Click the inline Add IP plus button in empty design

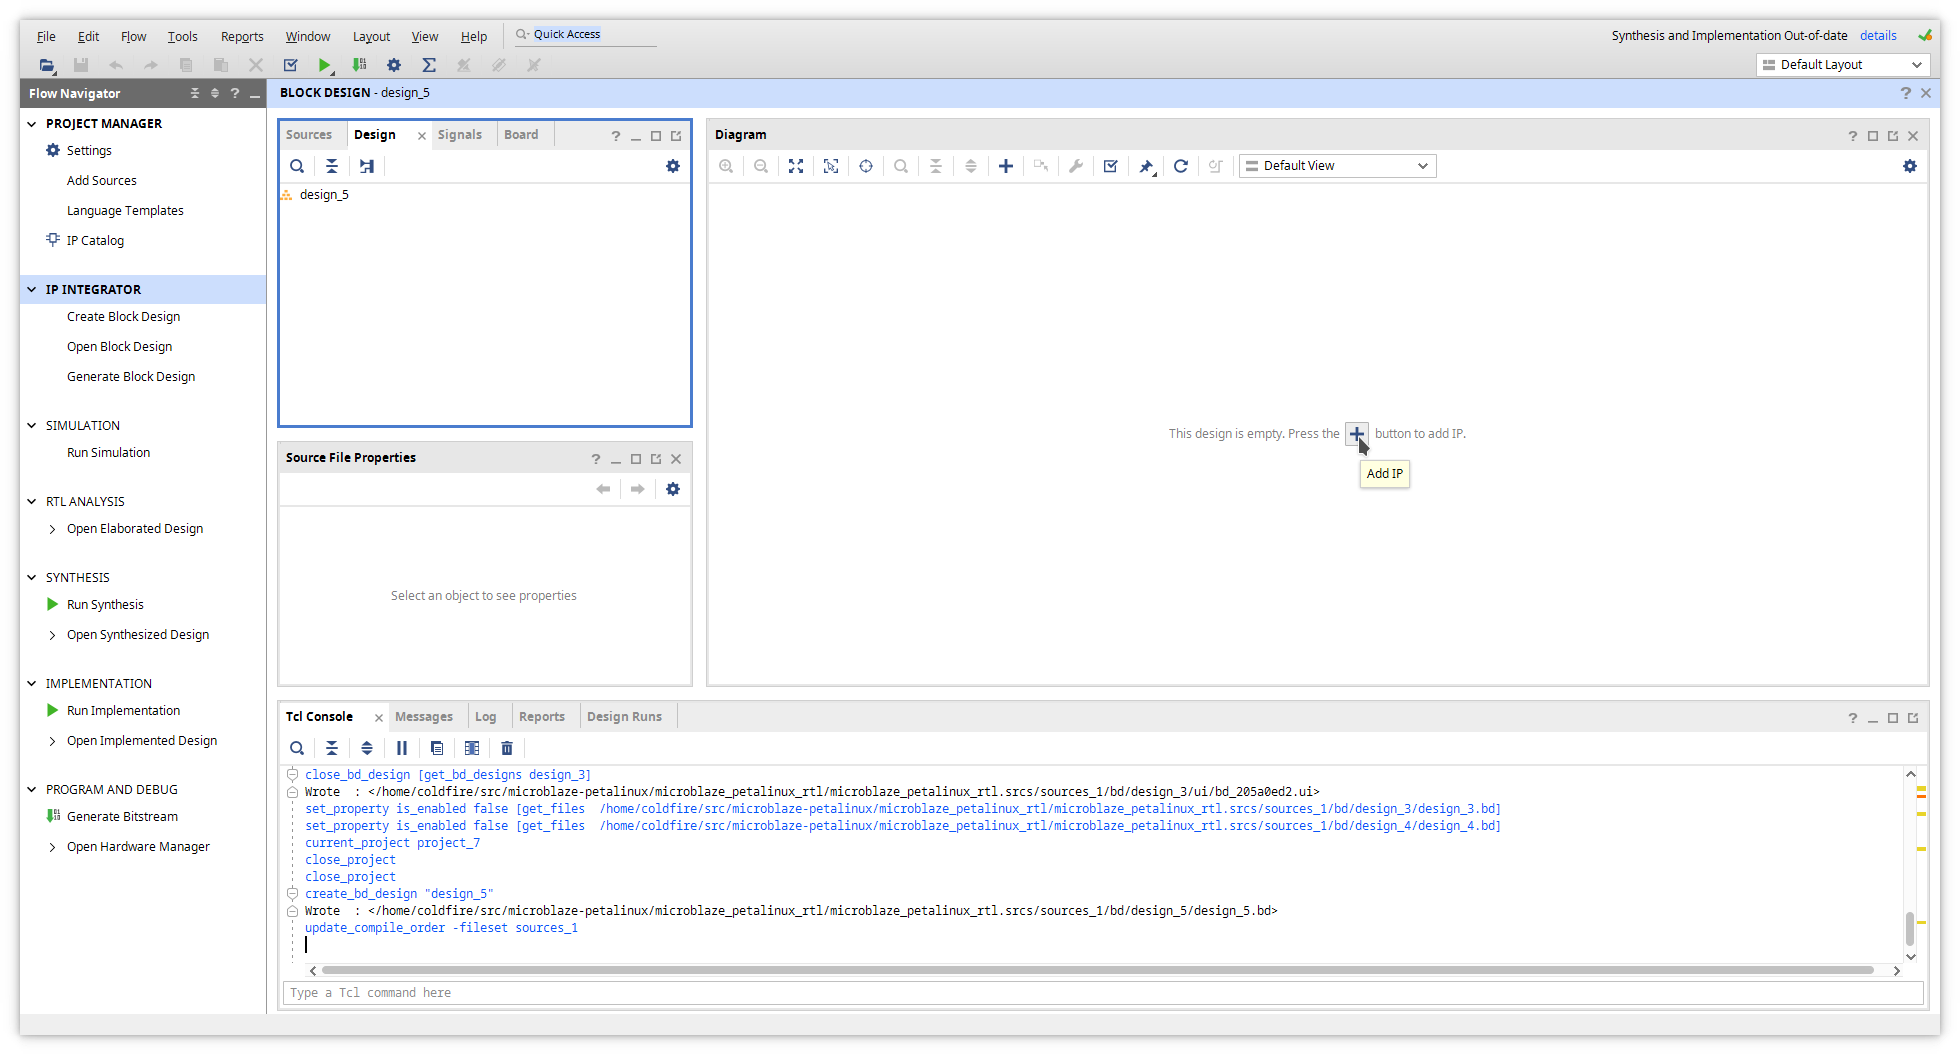coord(1357,434)
